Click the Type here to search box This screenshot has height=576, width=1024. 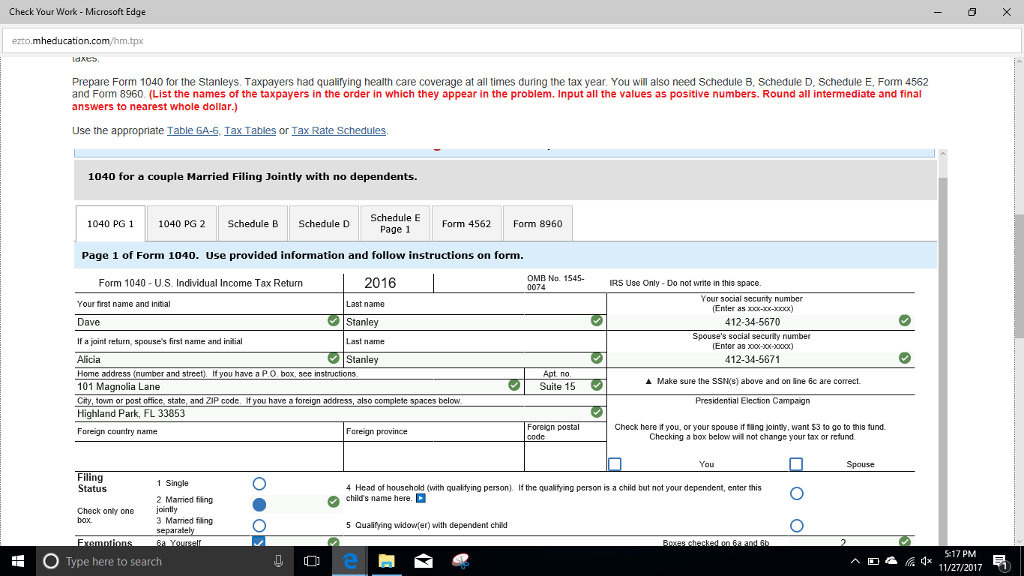pos(163,561)
